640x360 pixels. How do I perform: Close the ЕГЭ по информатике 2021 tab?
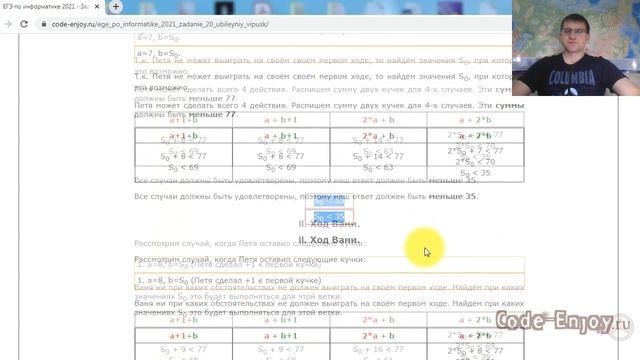[97, 7]
